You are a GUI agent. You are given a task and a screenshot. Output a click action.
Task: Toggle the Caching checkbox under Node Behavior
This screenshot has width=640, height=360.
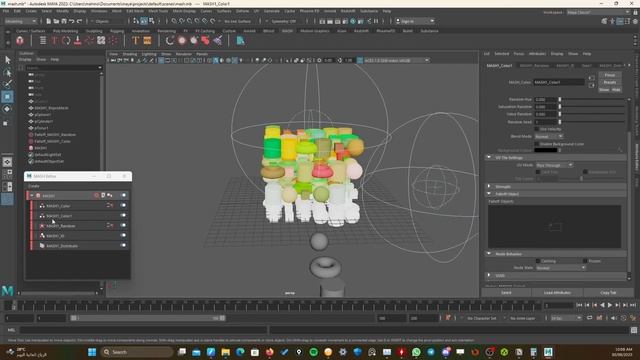pos(538,261)
